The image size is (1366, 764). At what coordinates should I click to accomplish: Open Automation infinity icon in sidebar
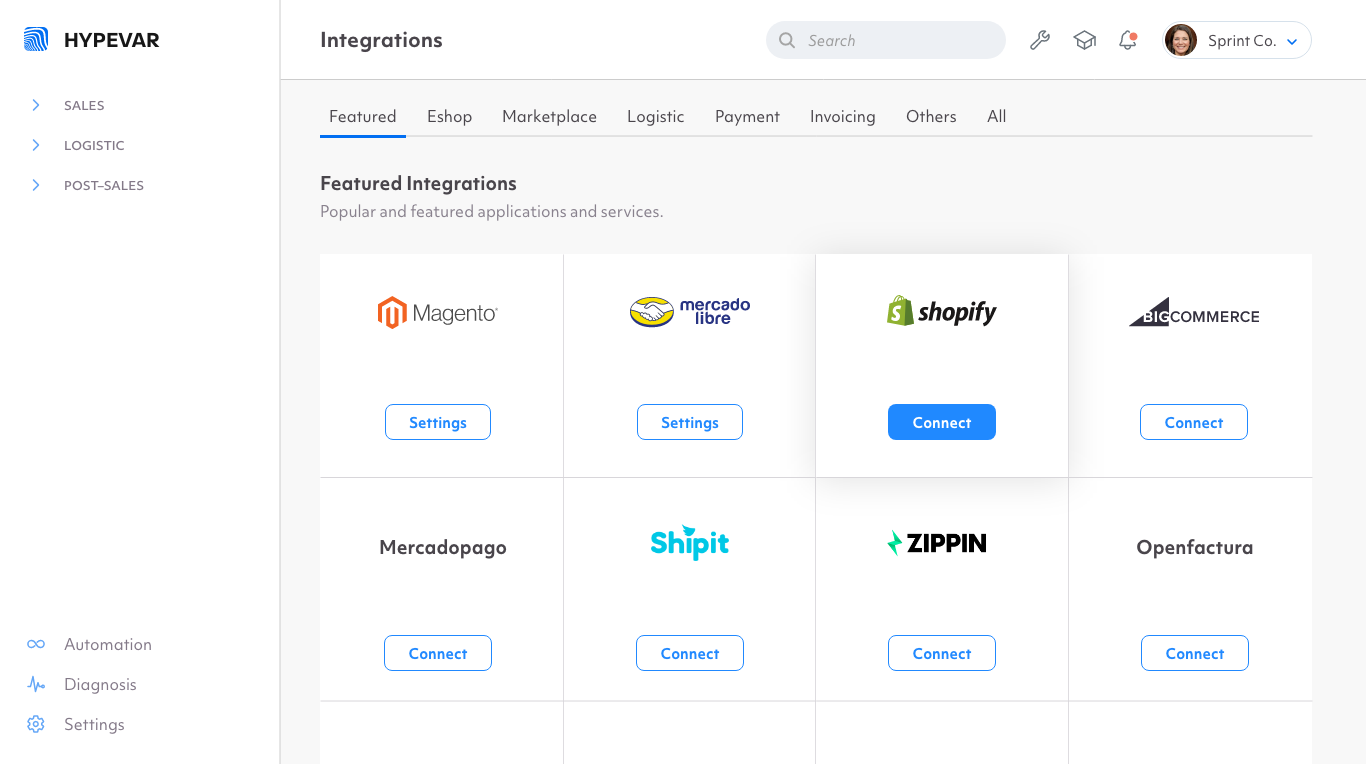pyautogui.click(x=36, y=645)
